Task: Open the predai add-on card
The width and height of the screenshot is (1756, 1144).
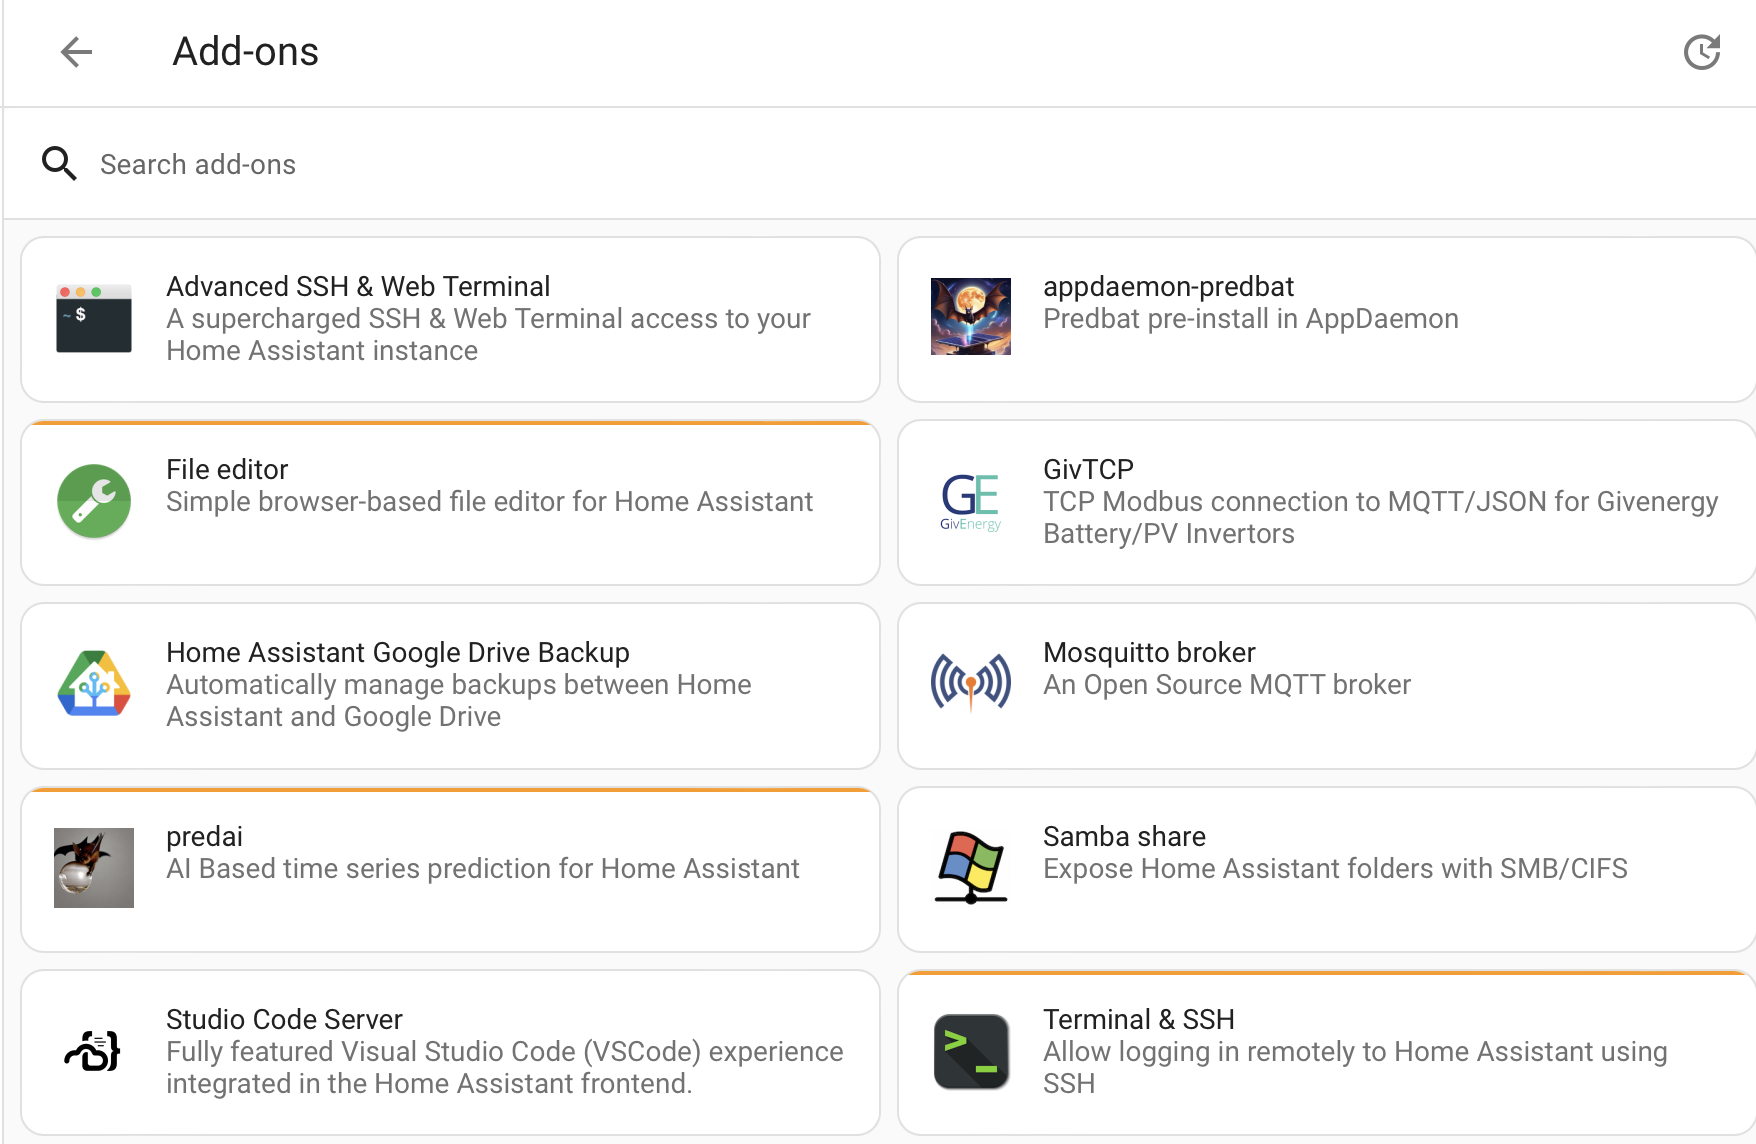Action: coord(450,870)
